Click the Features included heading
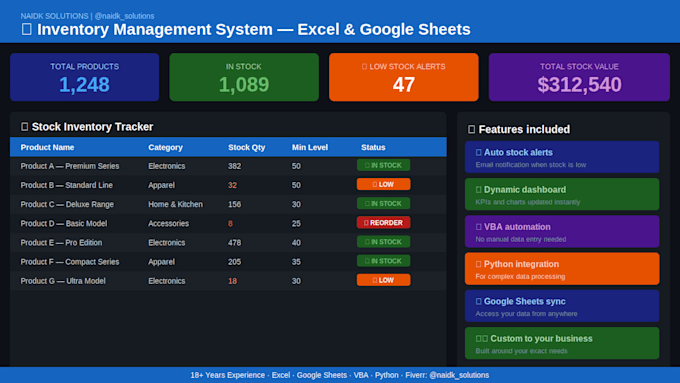Image resolution: width=680 pixels, height=383 pixels. point(519,129)
